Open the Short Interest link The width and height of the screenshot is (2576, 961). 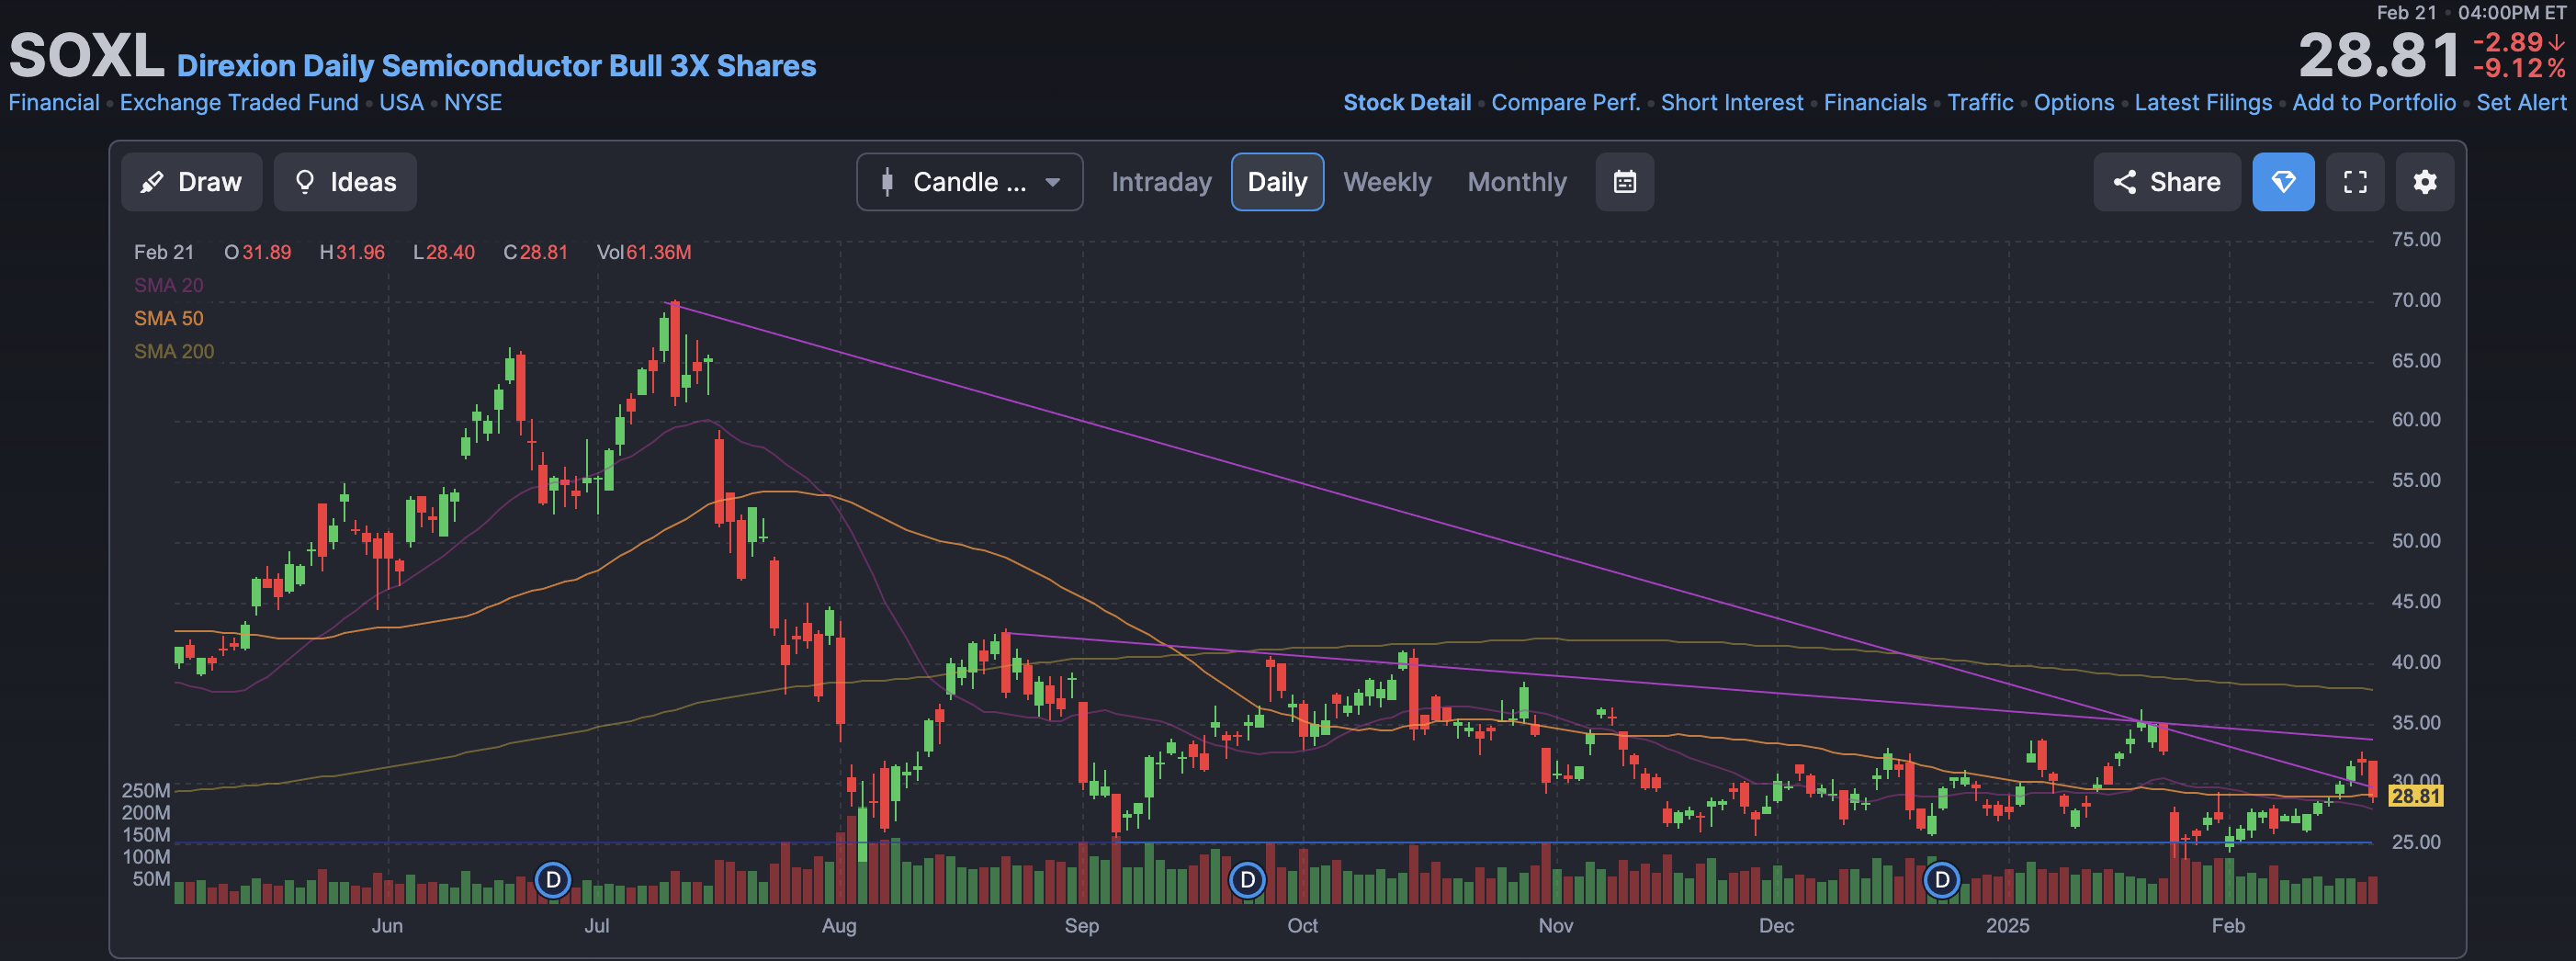click(x=1732, y=102)
